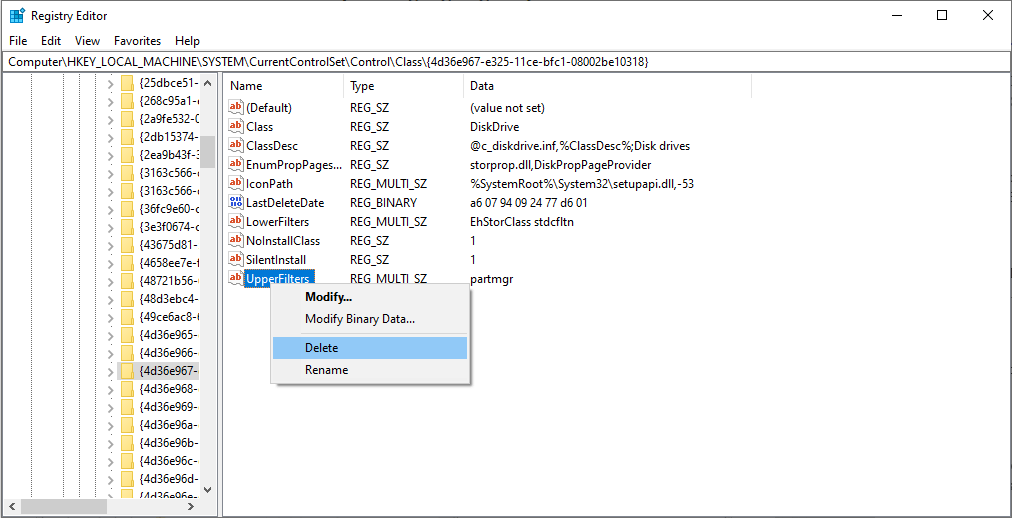The height and width of the screenshot is (518, 1012).
Task: Click the IconPath value icon
Action: click(x=236, y=184)
